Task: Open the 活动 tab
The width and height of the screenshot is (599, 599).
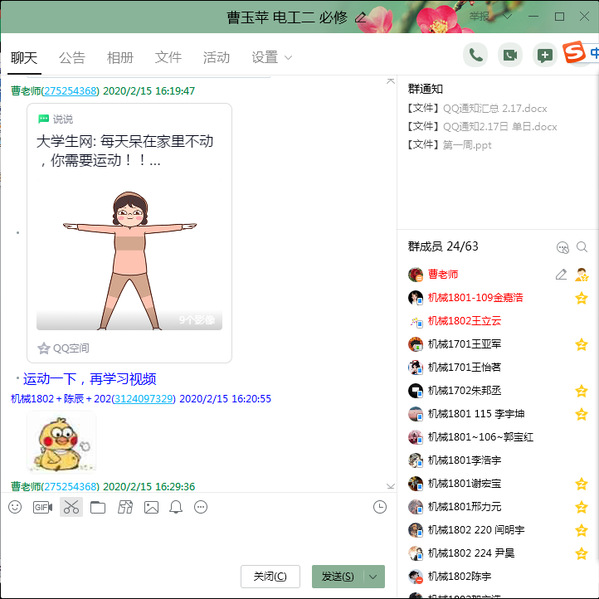Action: 216,58
